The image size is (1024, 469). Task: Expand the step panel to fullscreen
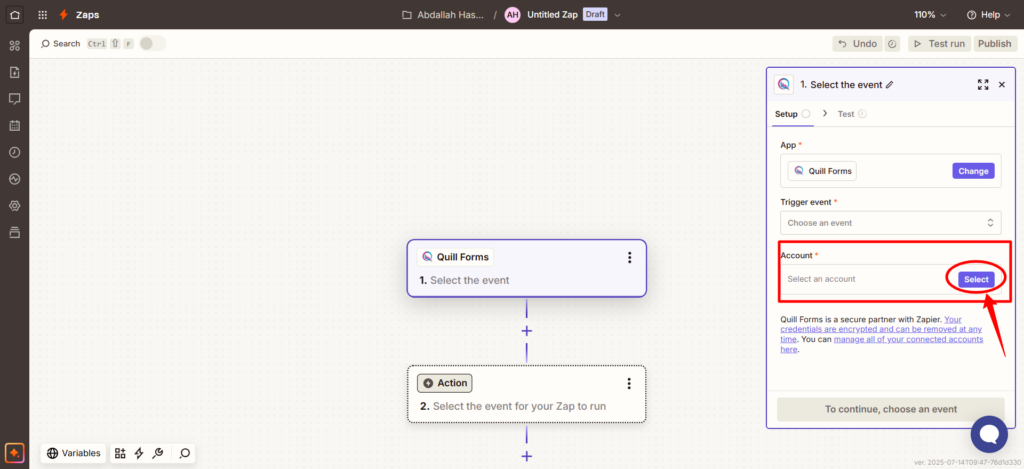(983, 84)
